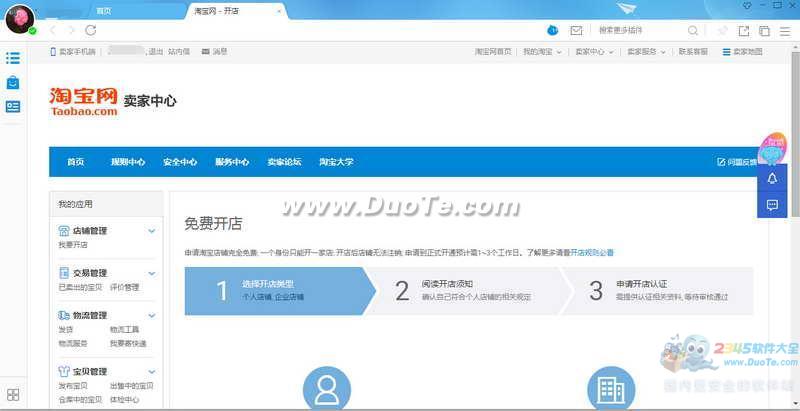Open 安全中心 in the navigation bar
Screen dimensions: 800x411
click(x=180, y=162)
